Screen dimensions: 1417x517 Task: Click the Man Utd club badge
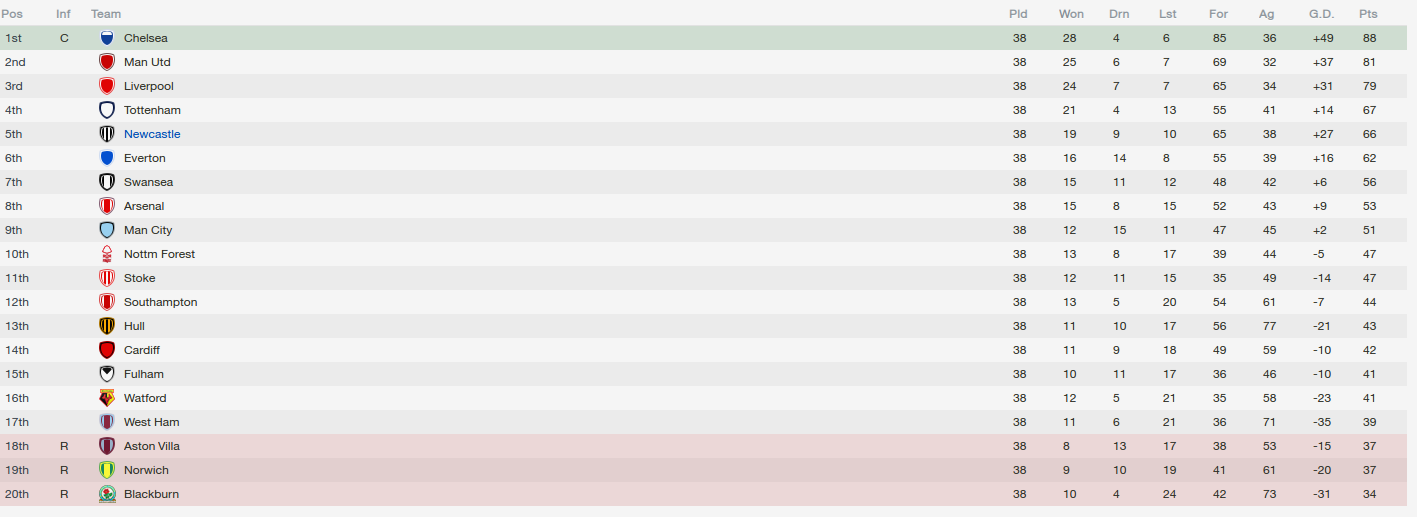[x=107, y=62]
